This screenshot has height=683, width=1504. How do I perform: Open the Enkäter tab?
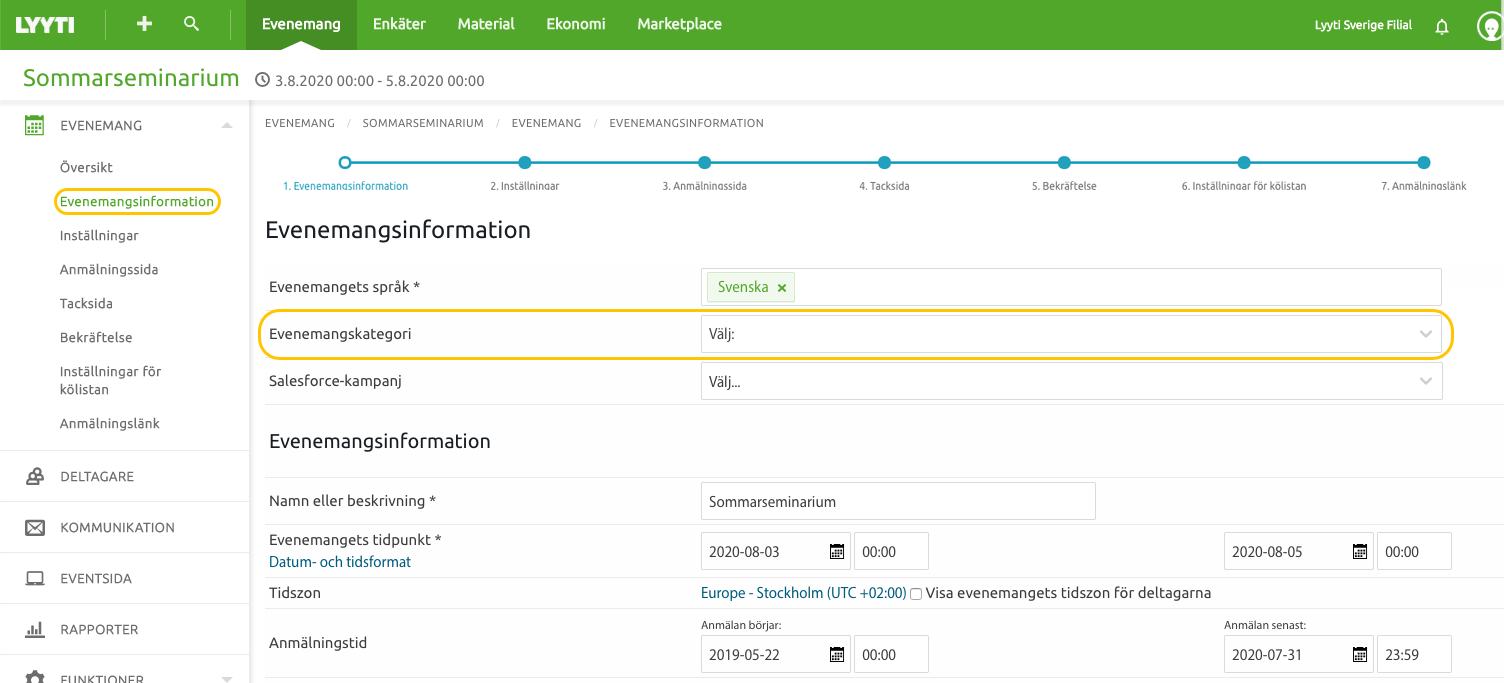point(399,24)
